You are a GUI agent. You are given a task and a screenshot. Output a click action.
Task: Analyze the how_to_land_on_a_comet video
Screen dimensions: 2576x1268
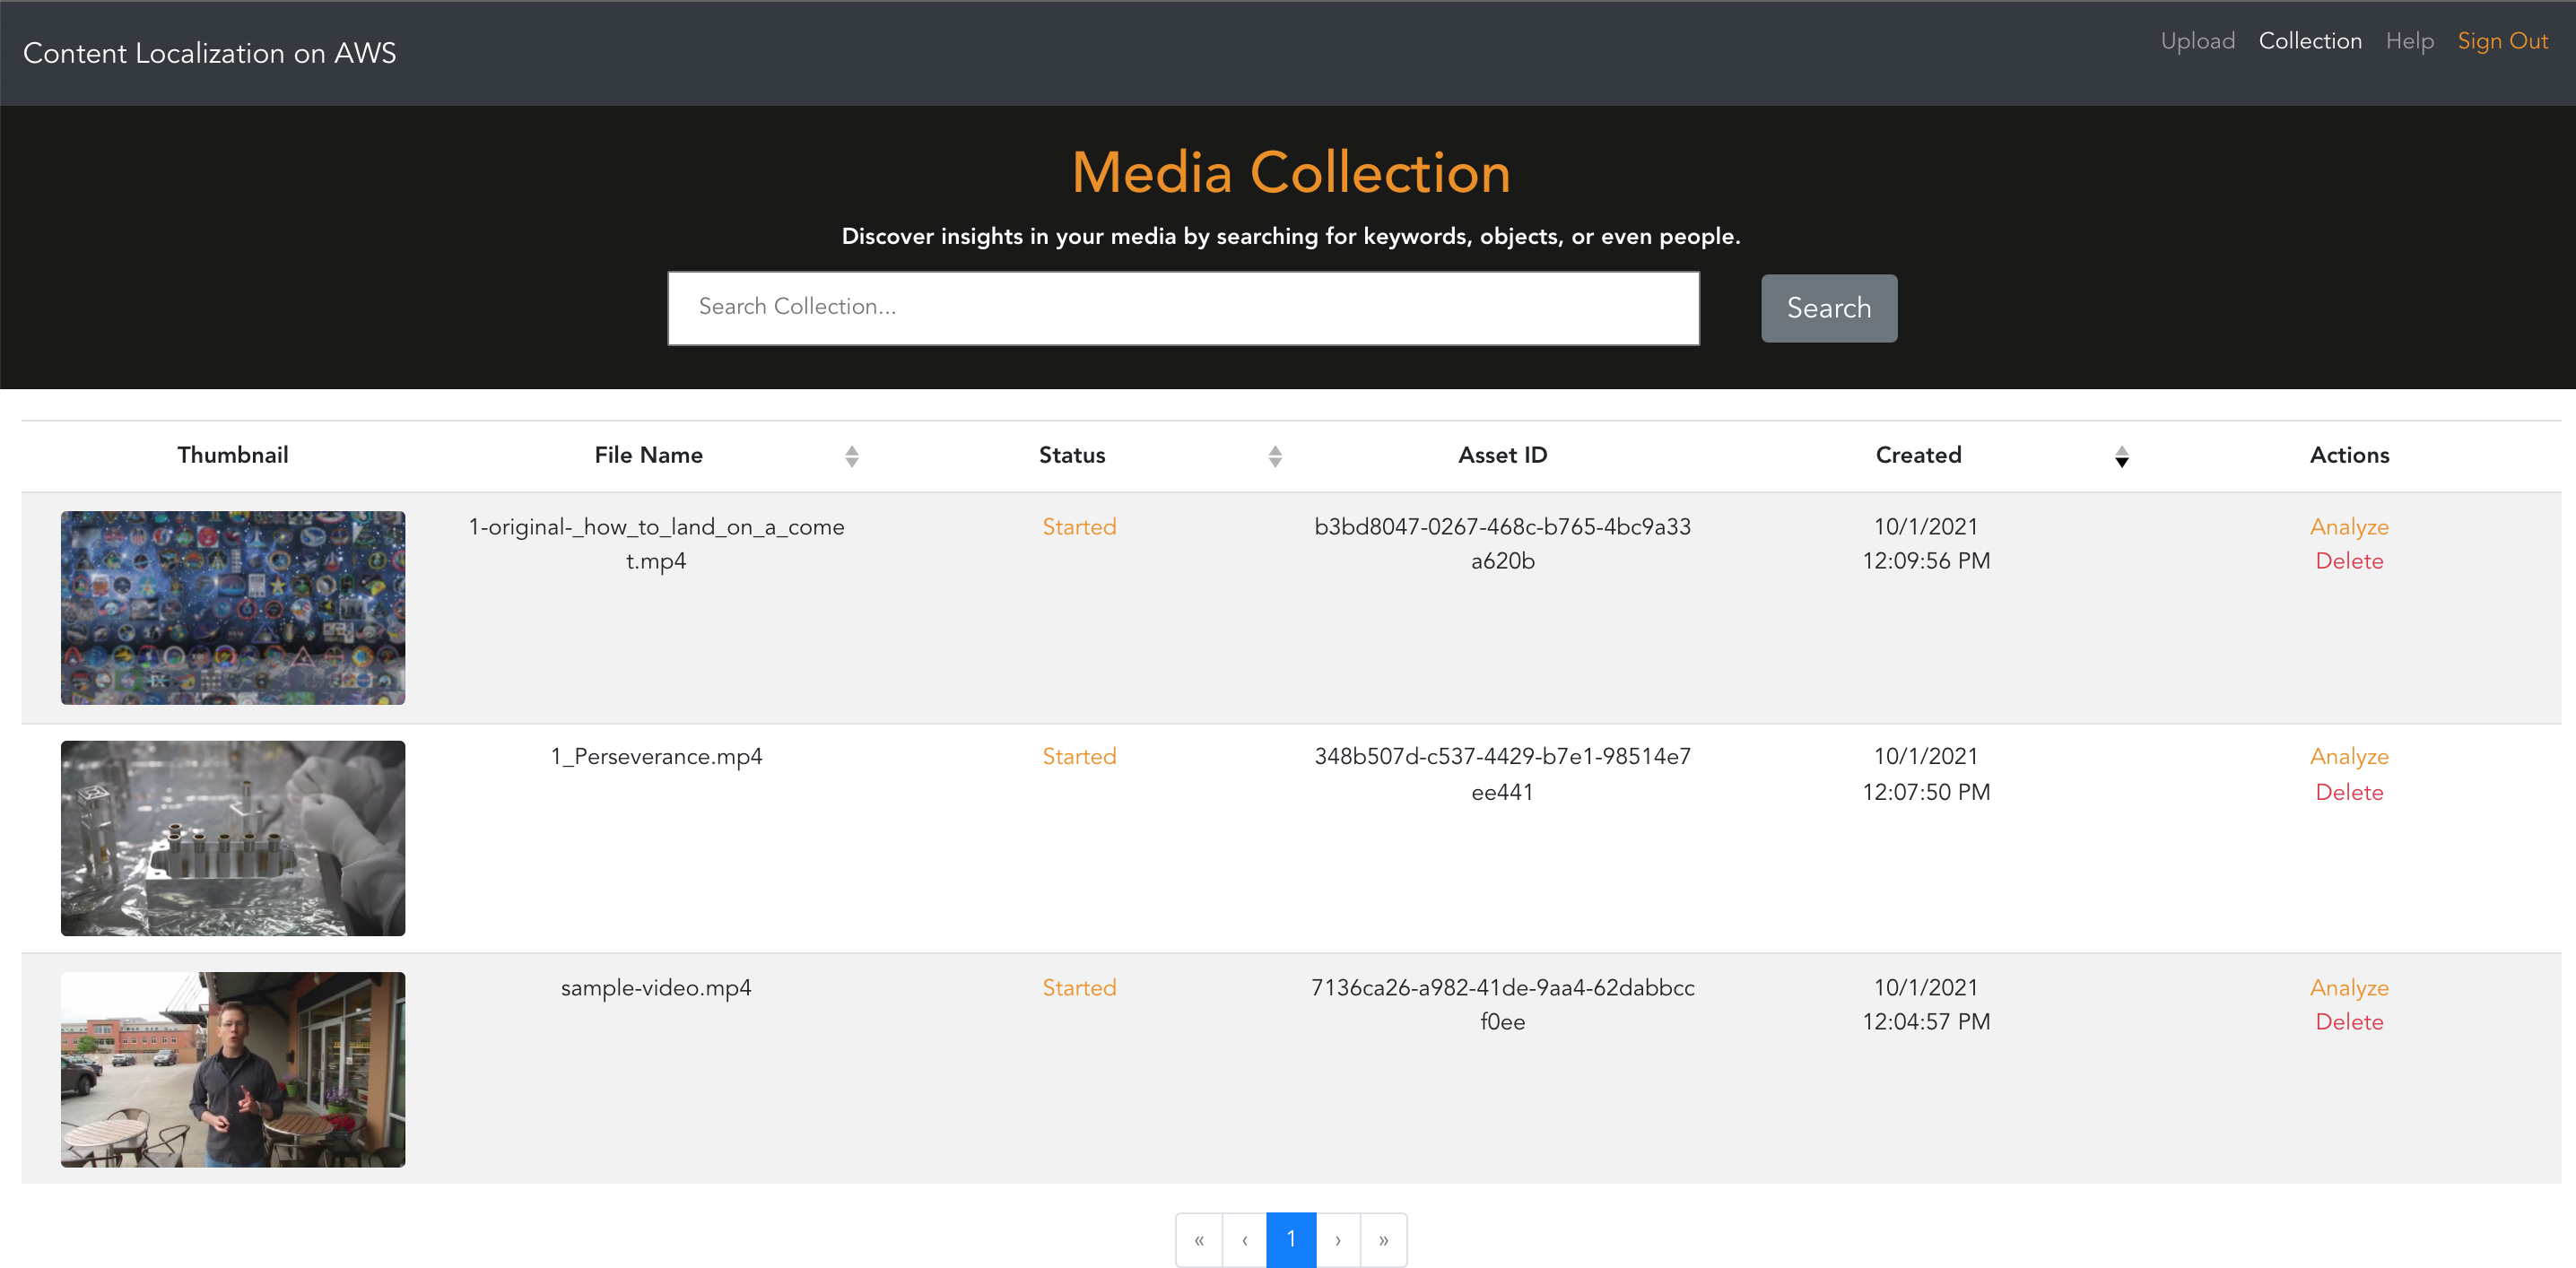tap(2348, 527)
